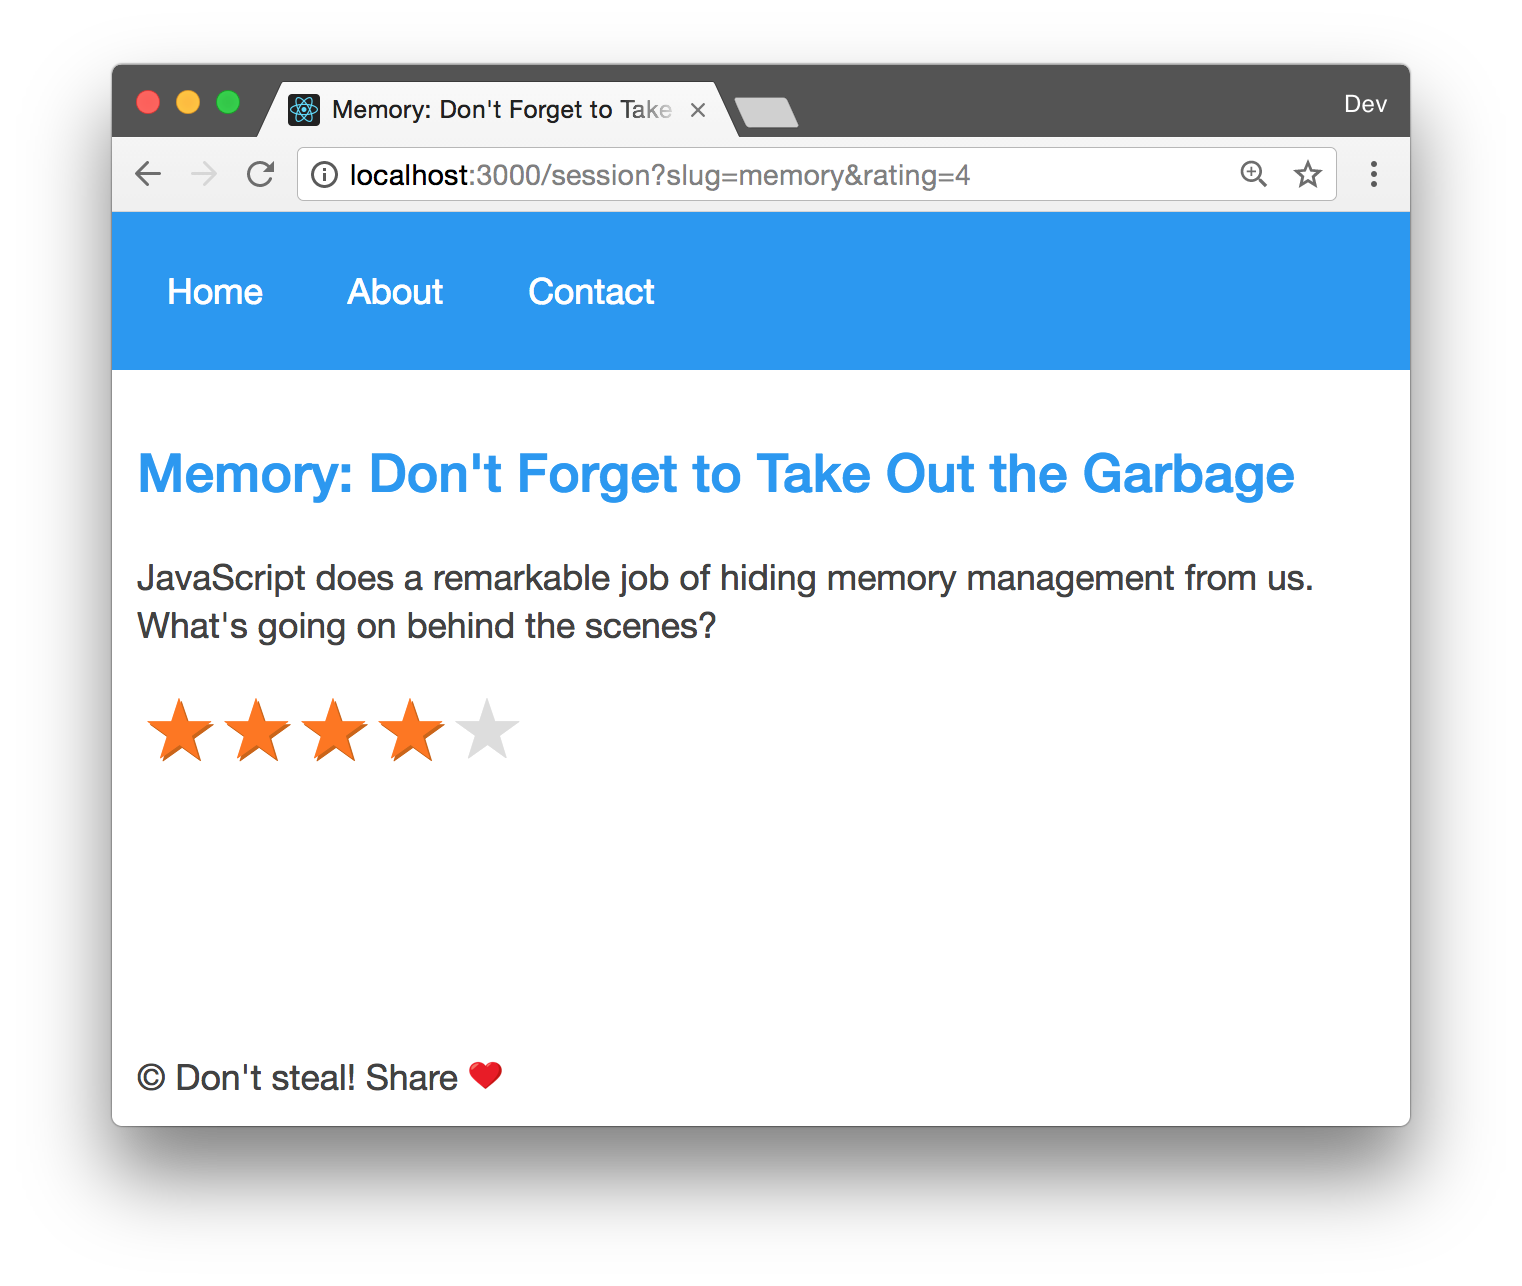The height and width of the screenshot is (1286, 1522).
Task: Navigate to Home via the navbar
Action: (214, 291)
